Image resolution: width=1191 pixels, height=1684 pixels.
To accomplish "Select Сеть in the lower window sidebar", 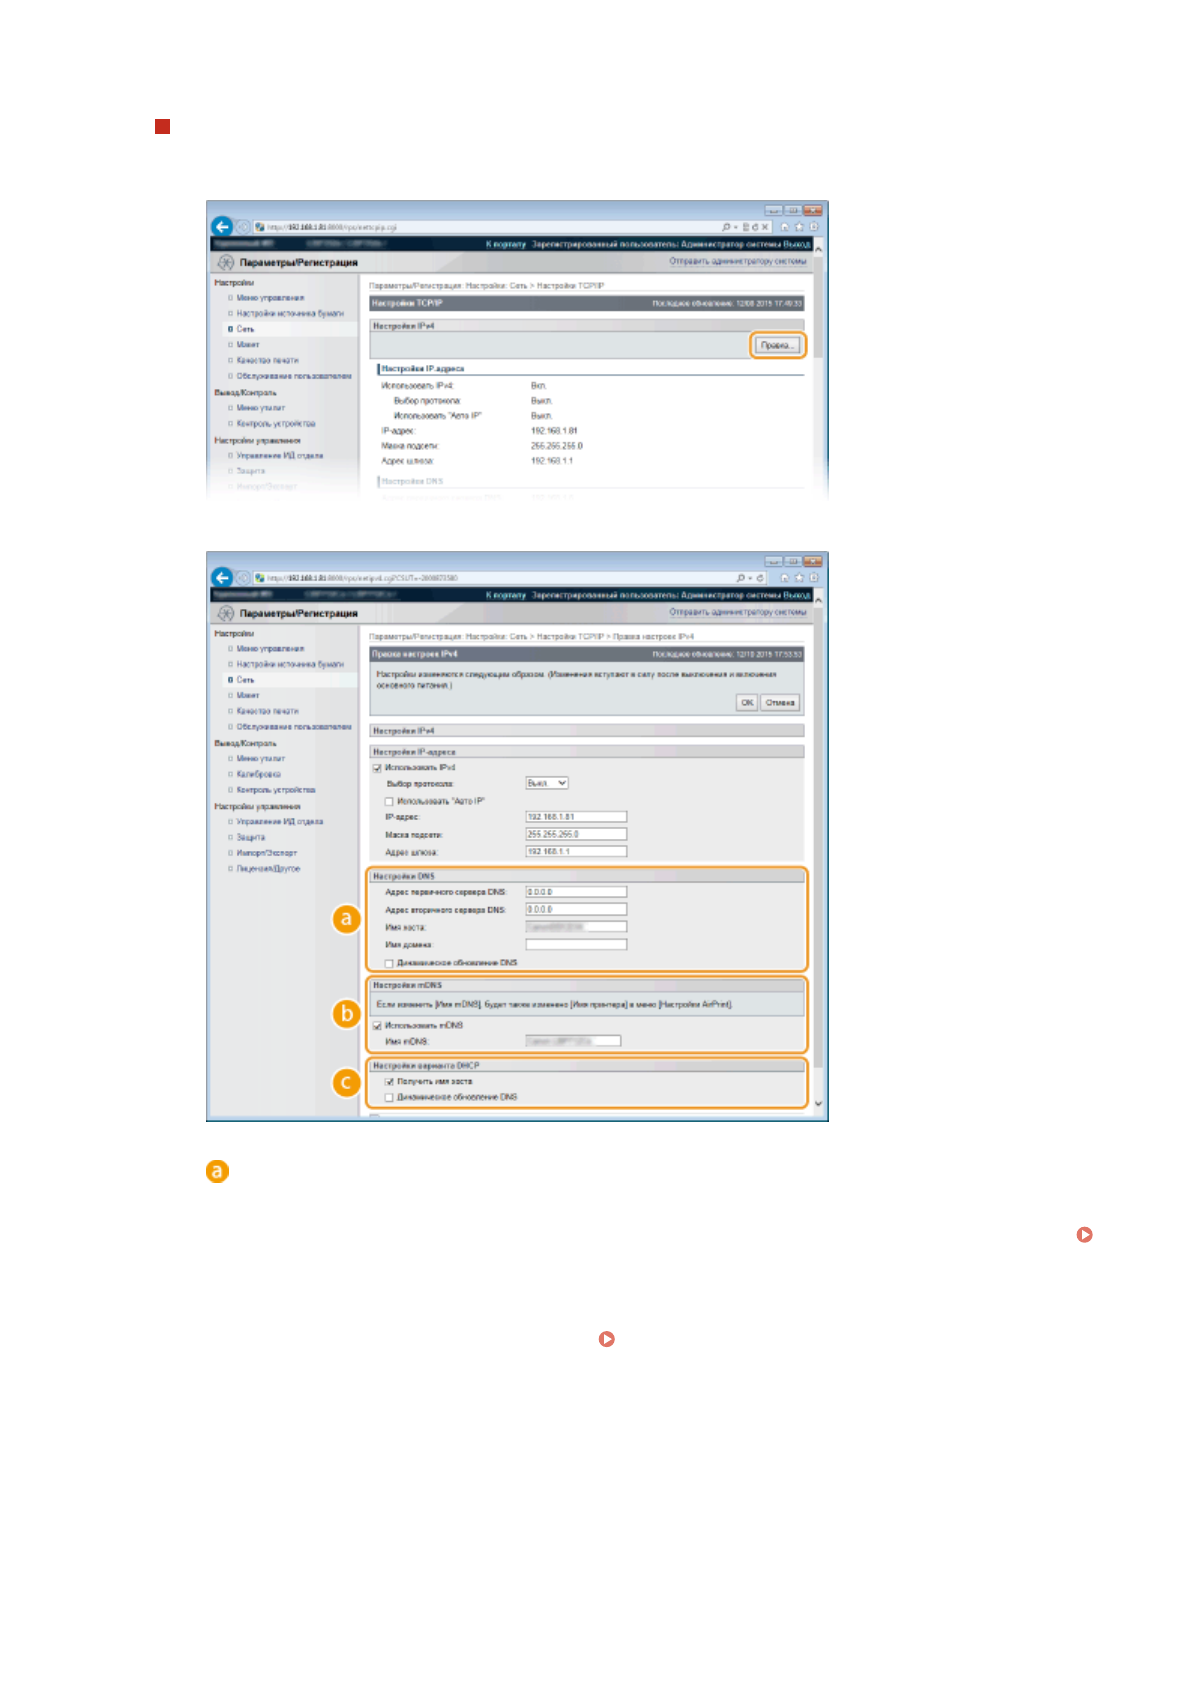I will click(x=245, y=680).
